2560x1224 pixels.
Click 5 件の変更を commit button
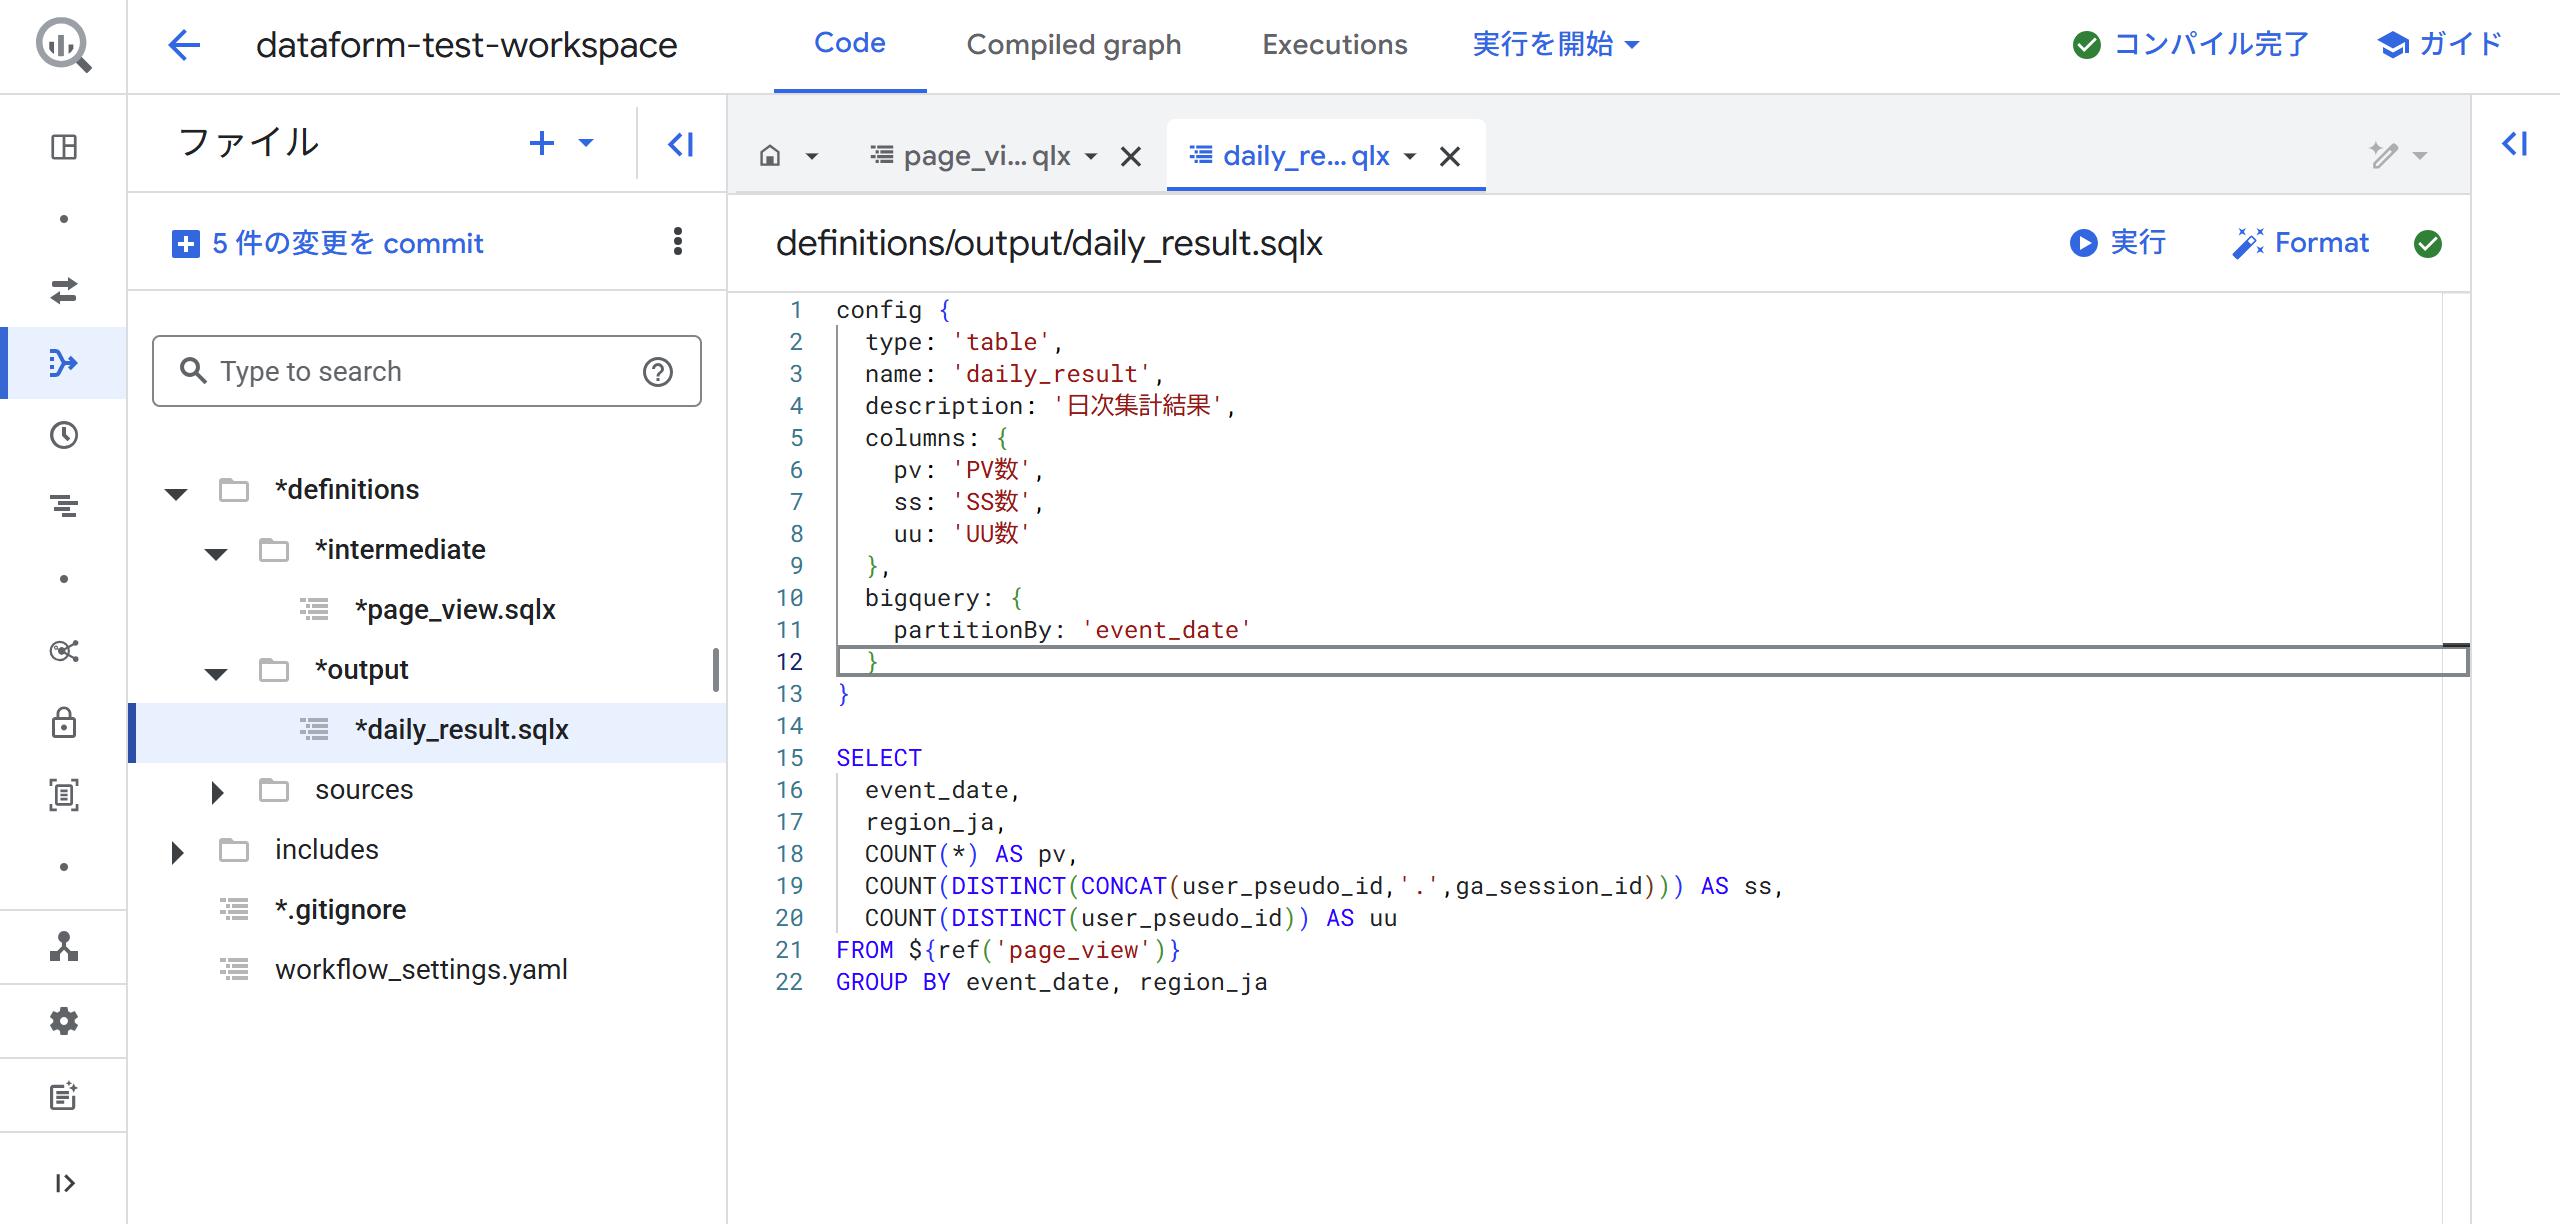[x=328, y=243]
